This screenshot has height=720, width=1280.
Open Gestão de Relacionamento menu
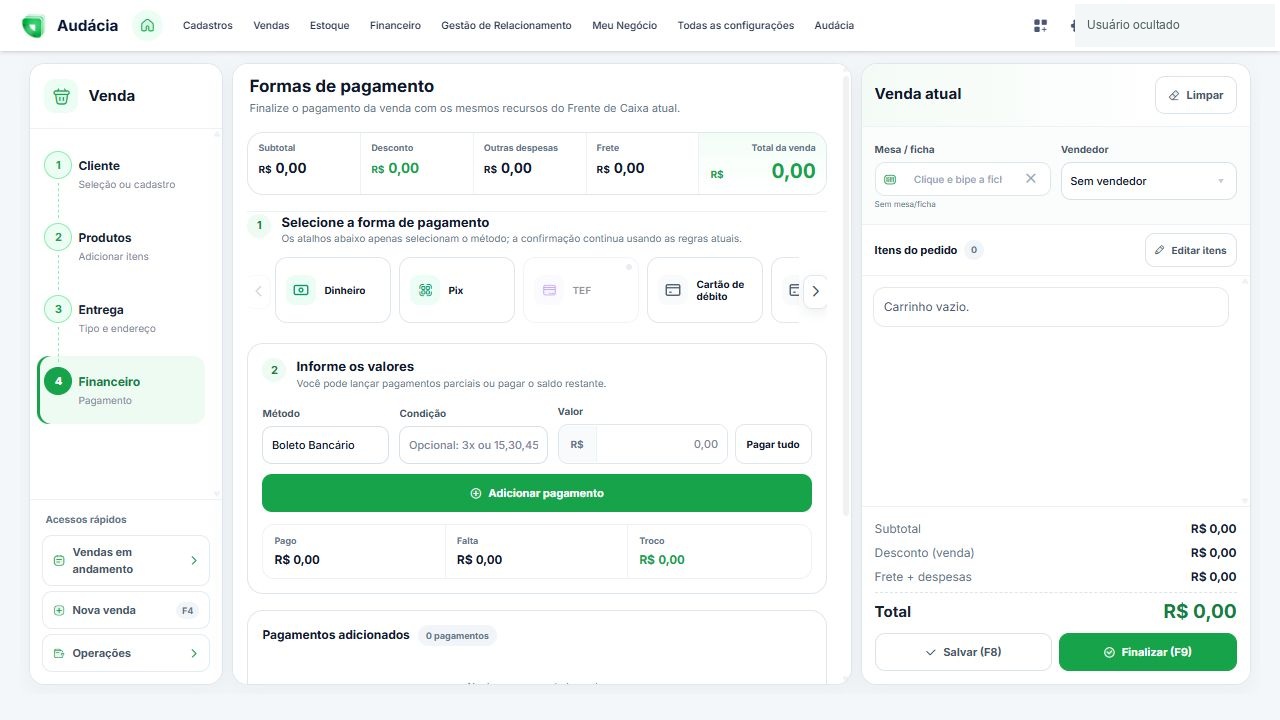click(506, 26)
